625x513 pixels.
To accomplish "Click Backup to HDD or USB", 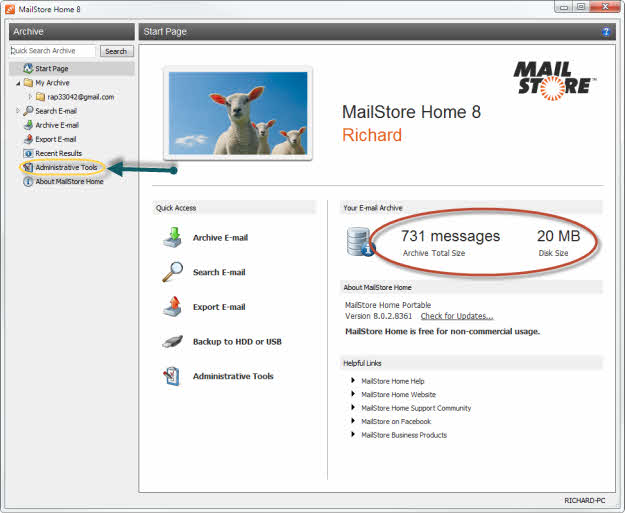I will pos(237,342).
